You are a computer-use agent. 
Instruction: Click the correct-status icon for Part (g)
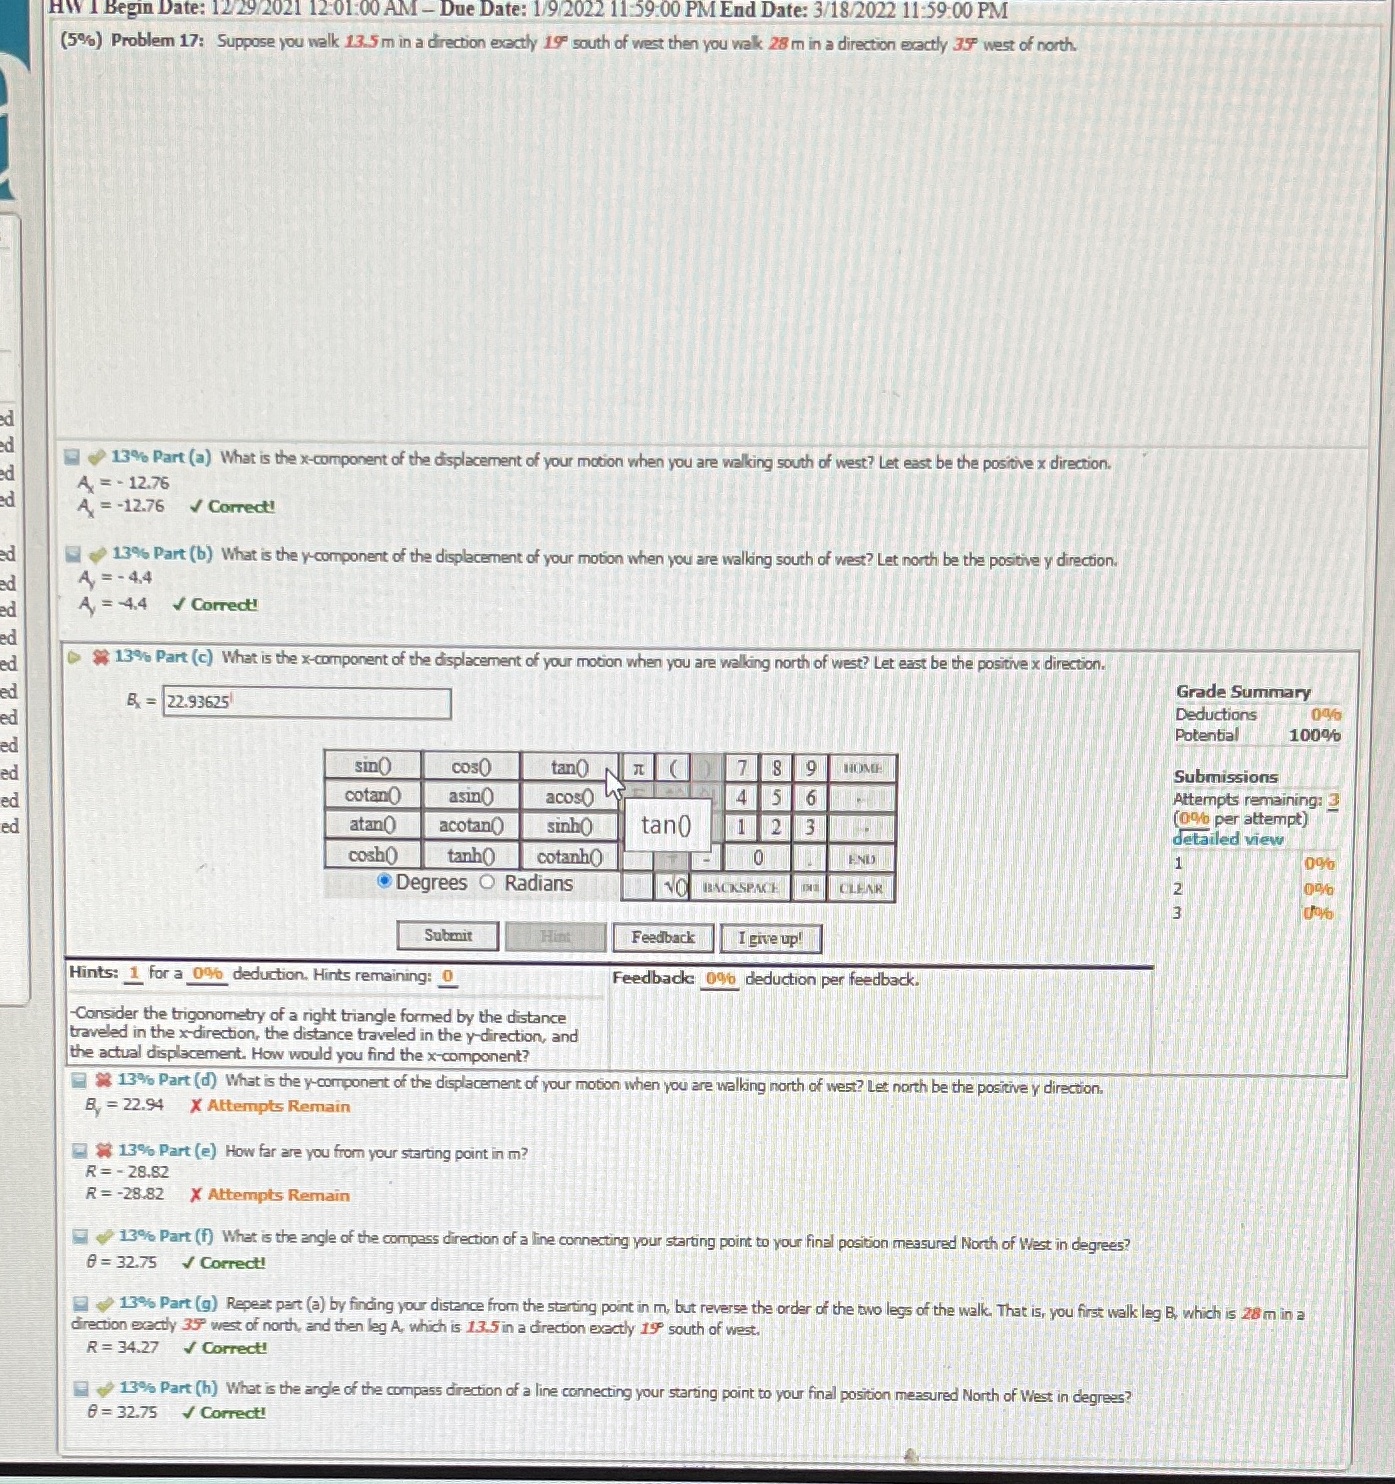pos(105,1303)
